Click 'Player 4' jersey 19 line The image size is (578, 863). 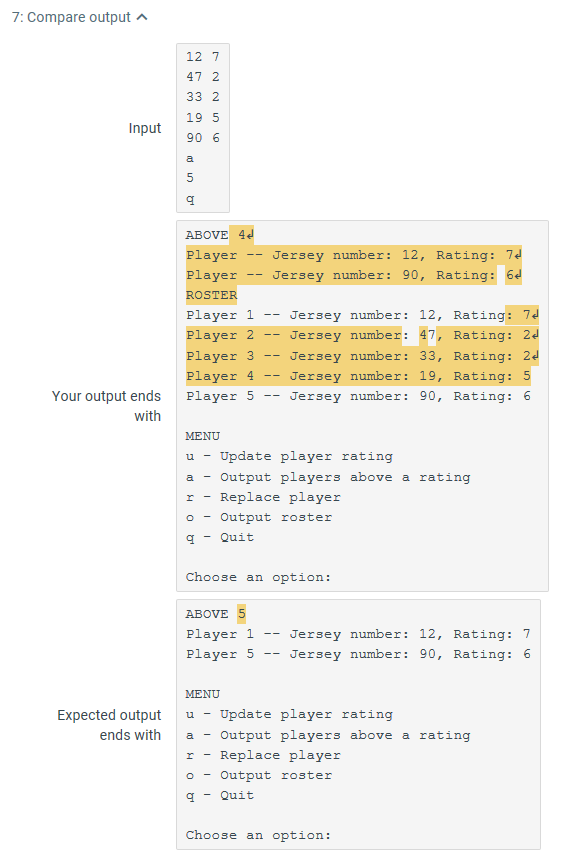tap(358, 376)
